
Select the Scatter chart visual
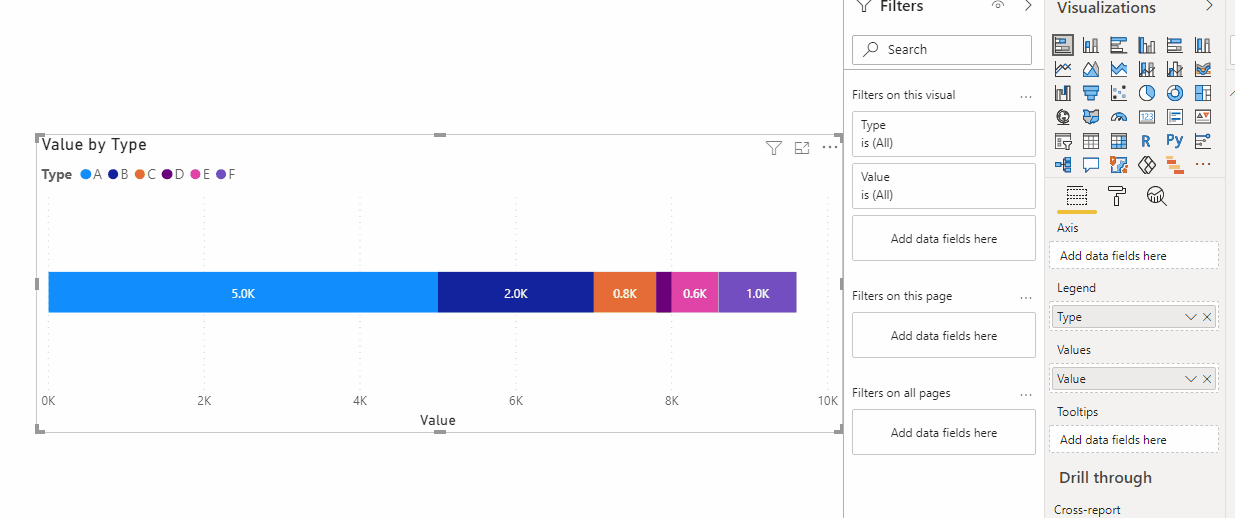(x=1119, y=93)
